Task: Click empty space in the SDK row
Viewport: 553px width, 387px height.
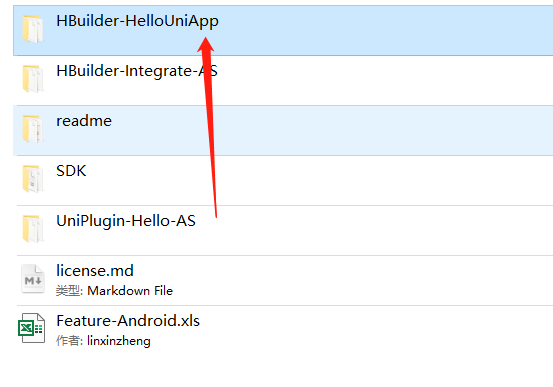Action: click(x=353, y=180)
